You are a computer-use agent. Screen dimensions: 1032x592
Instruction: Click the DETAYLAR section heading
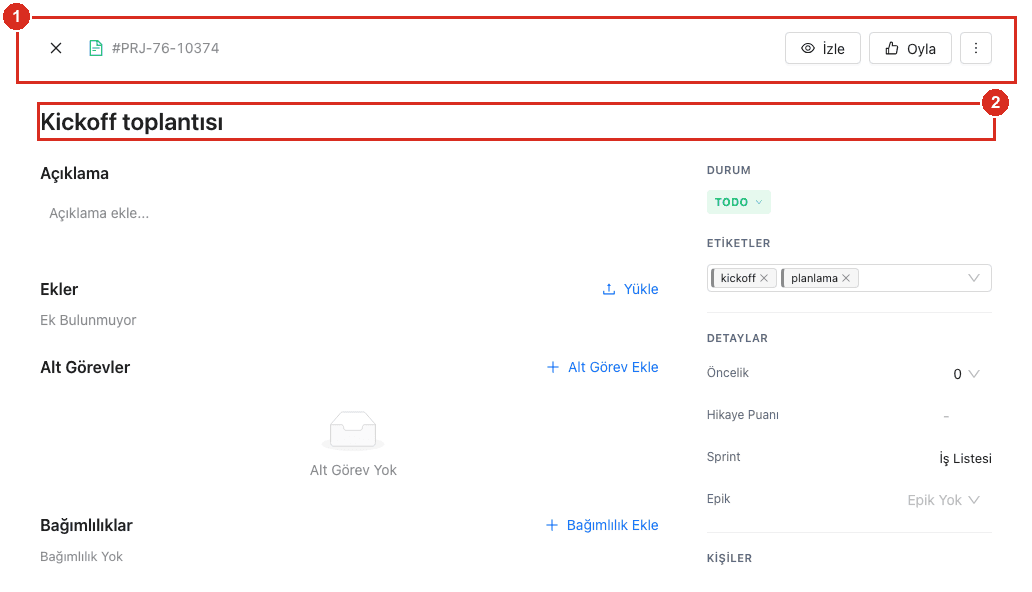point(737,338)
